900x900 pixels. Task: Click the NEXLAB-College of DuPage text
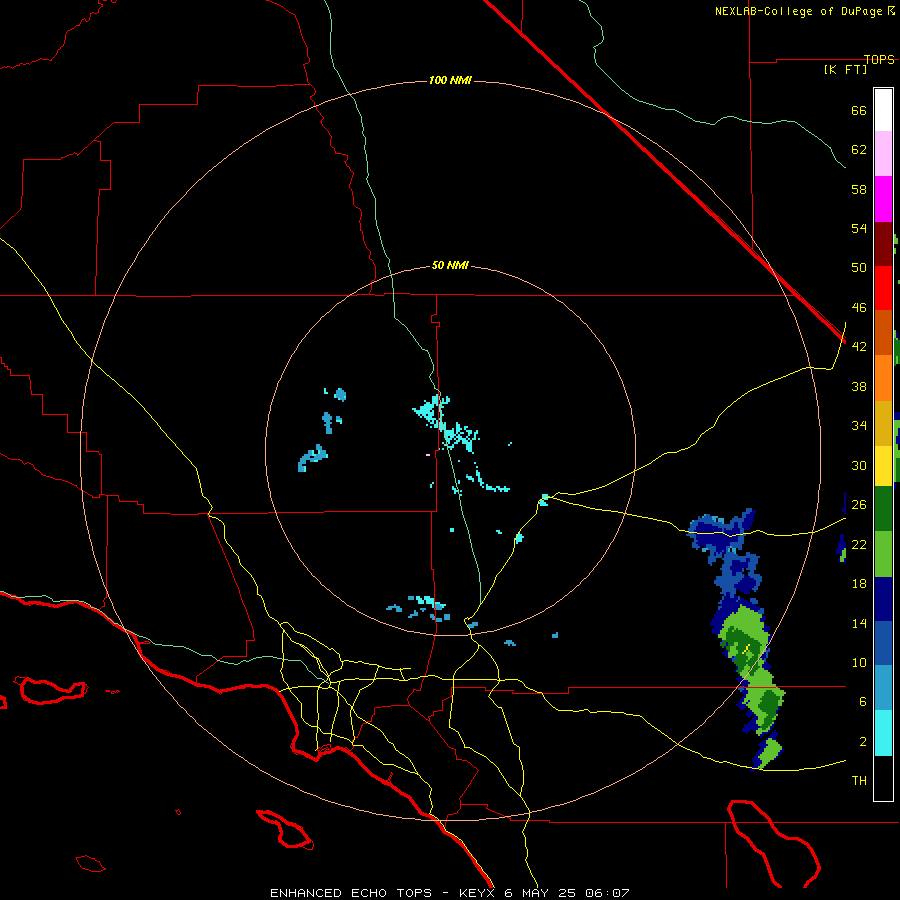point(800,11)
